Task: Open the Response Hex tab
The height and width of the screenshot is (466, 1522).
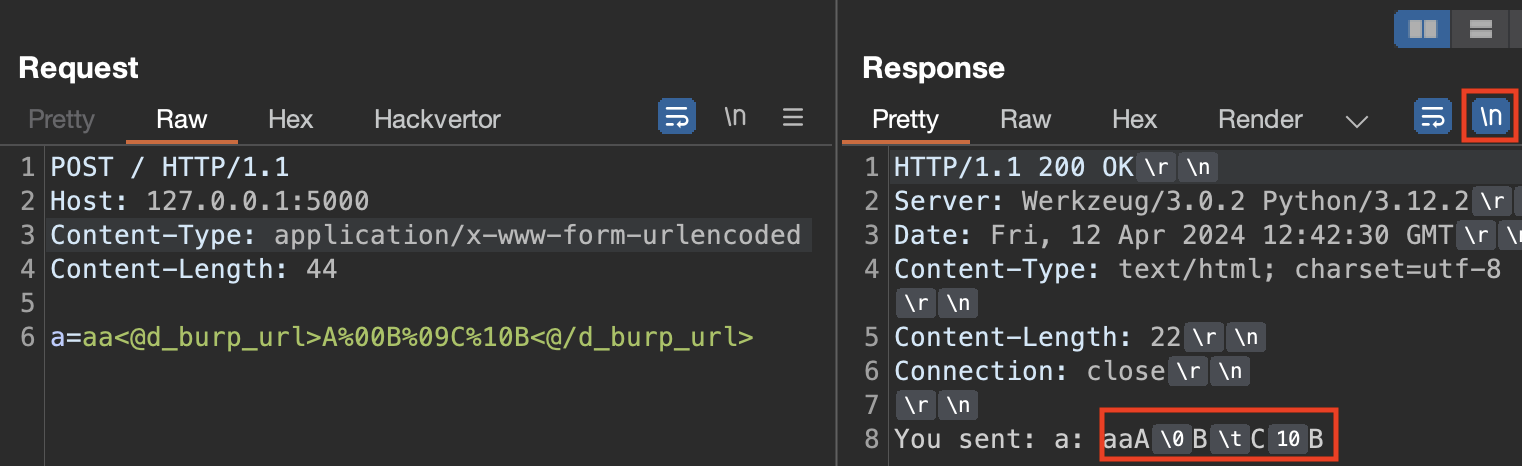Action: tap(1134, 120)
